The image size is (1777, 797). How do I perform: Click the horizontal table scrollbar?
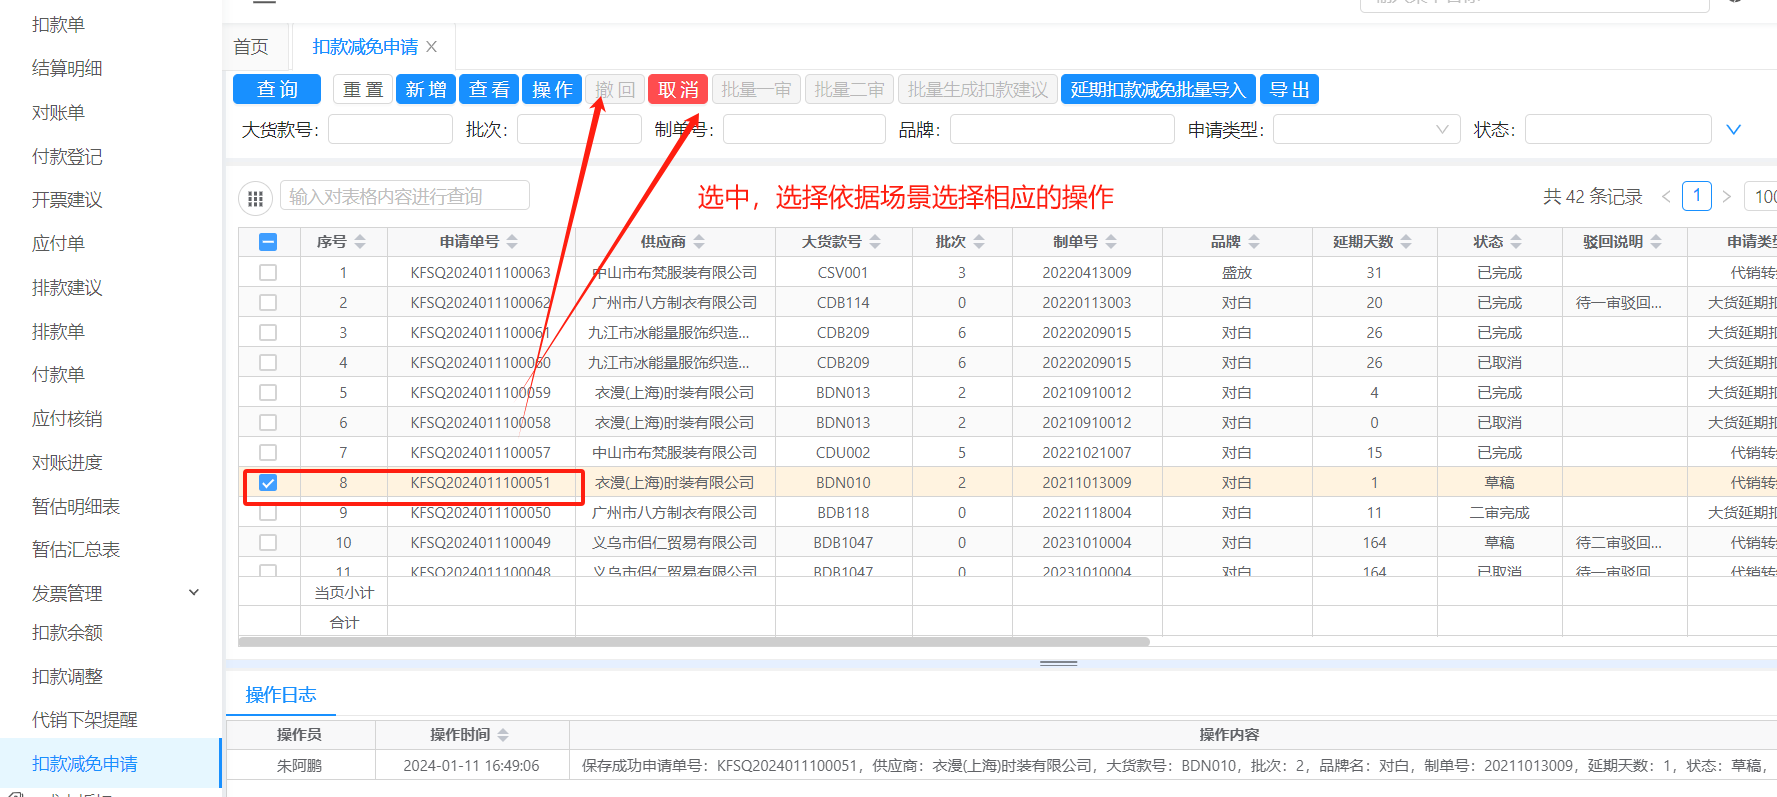pyautogui.click(x=694, y=642)
